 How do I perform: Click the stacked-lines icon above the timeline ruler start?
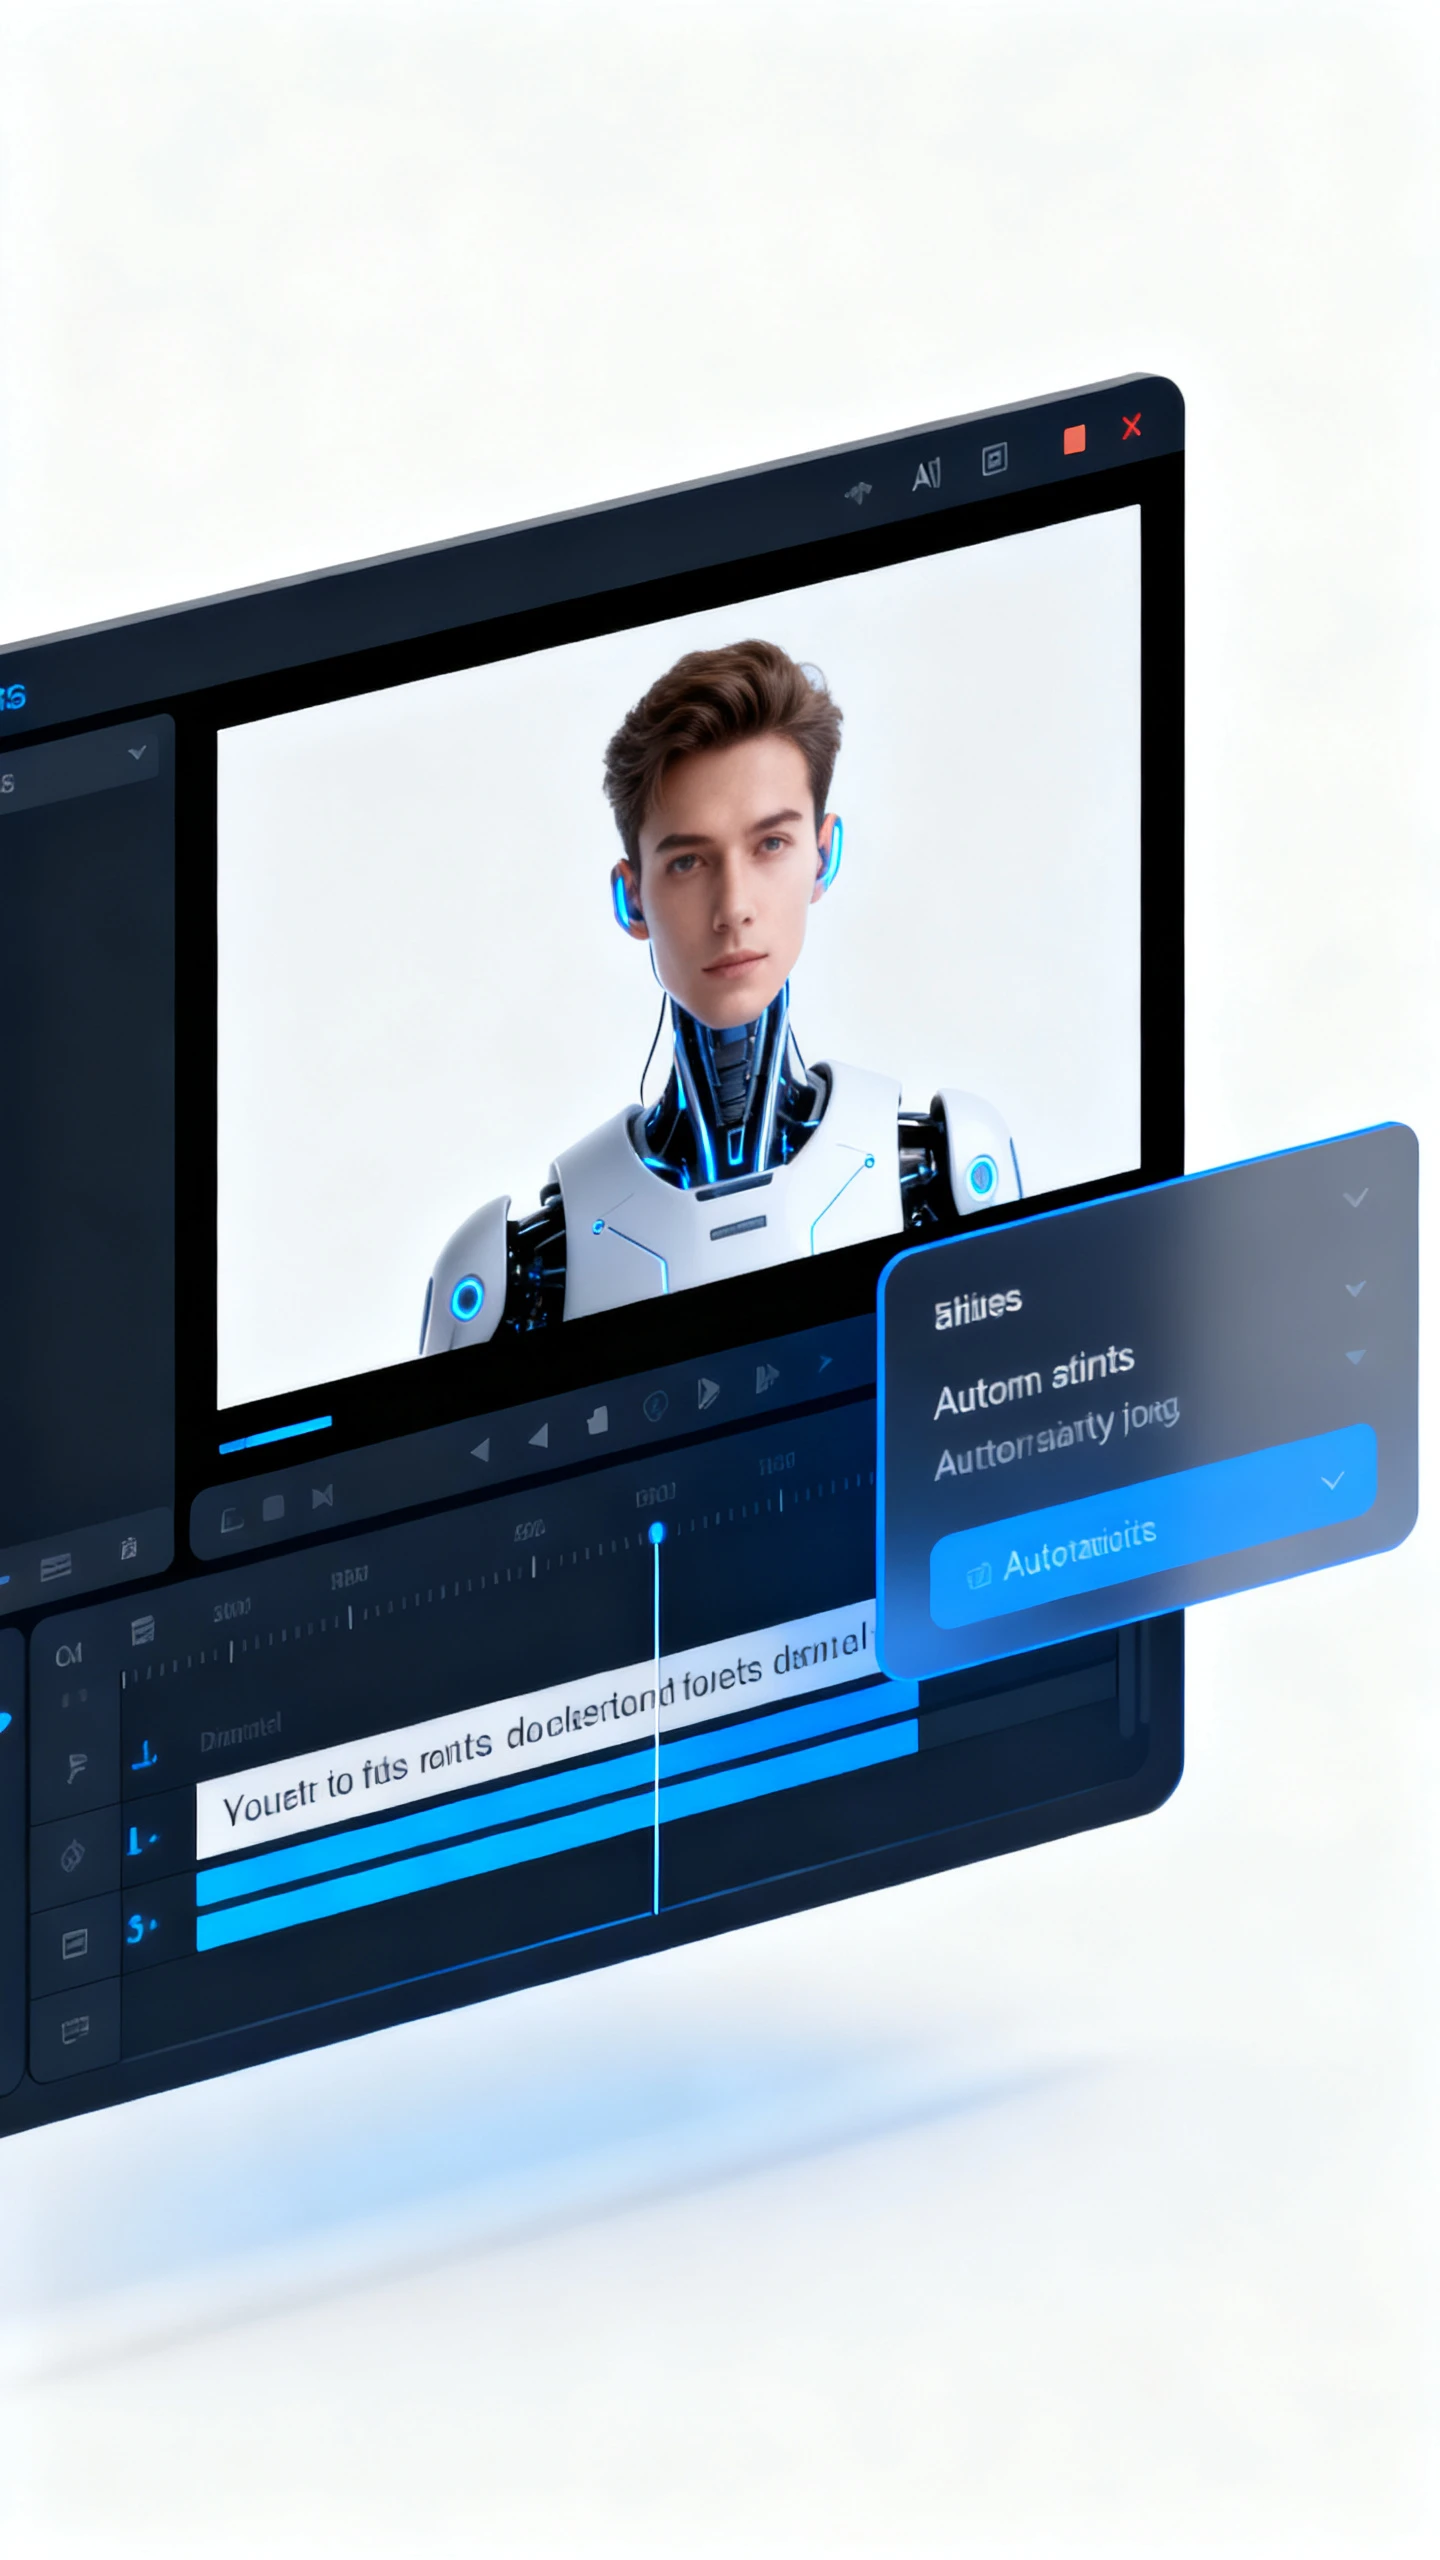[x=142, y=1631]
